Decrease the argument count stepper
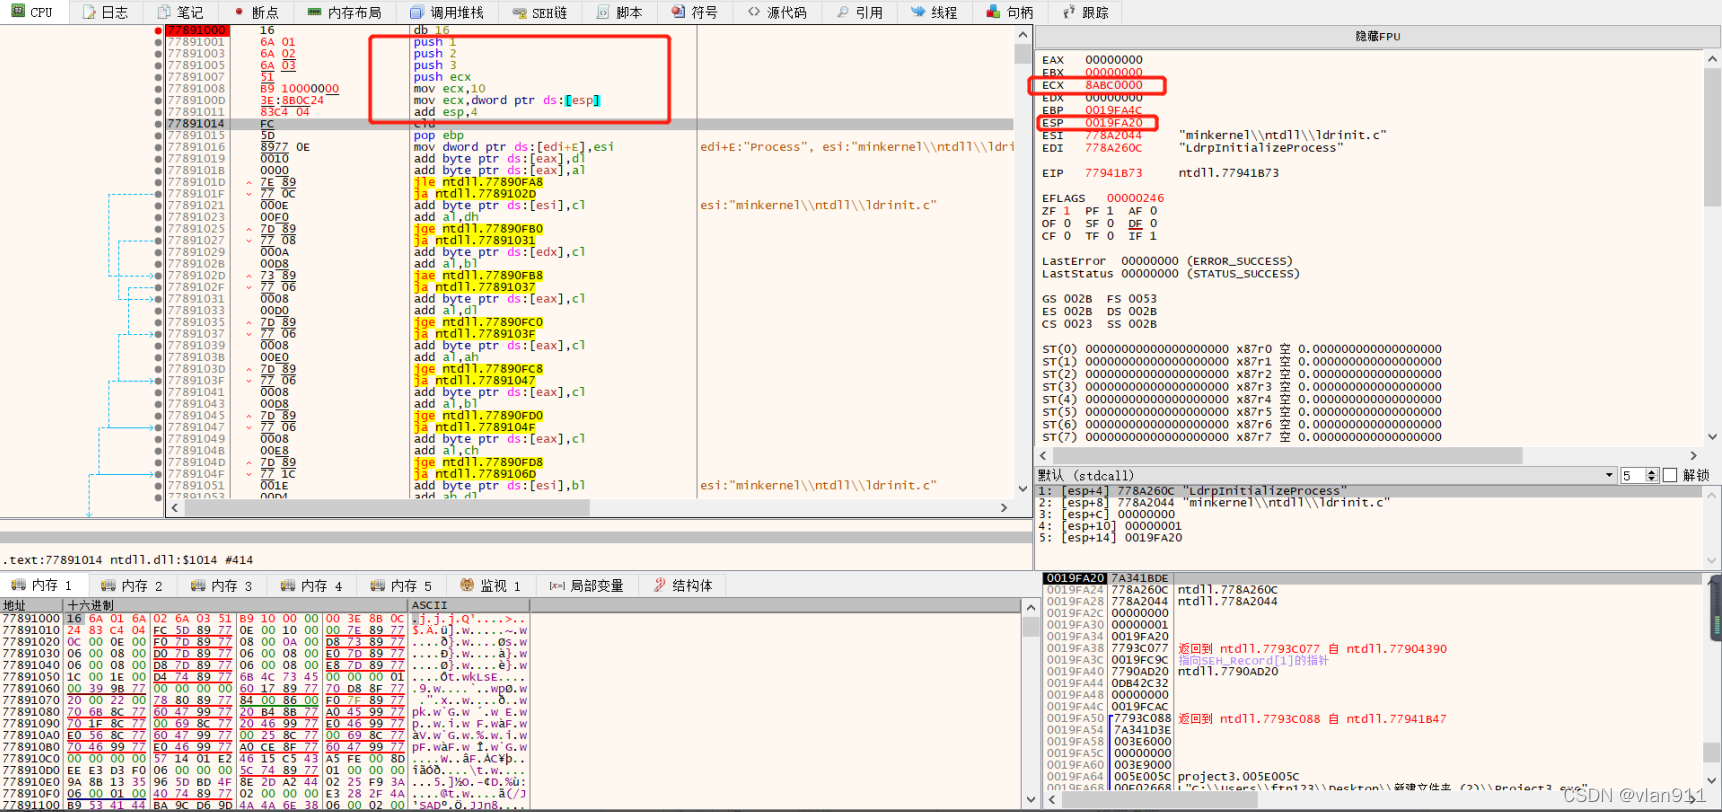1722x812 pixels. (x=1652, y=479)
